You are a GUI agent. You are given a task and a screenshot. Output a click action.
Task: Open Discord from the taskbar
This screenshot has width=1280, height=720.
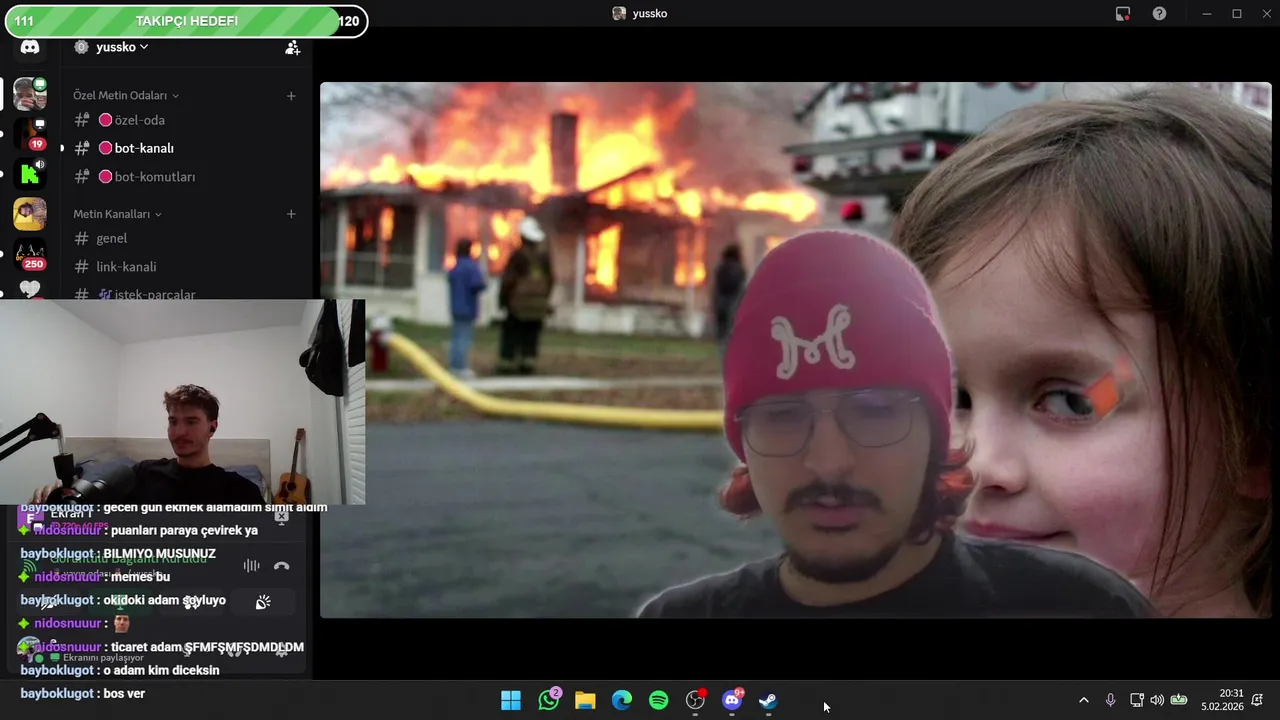click(x=732, y=700)
